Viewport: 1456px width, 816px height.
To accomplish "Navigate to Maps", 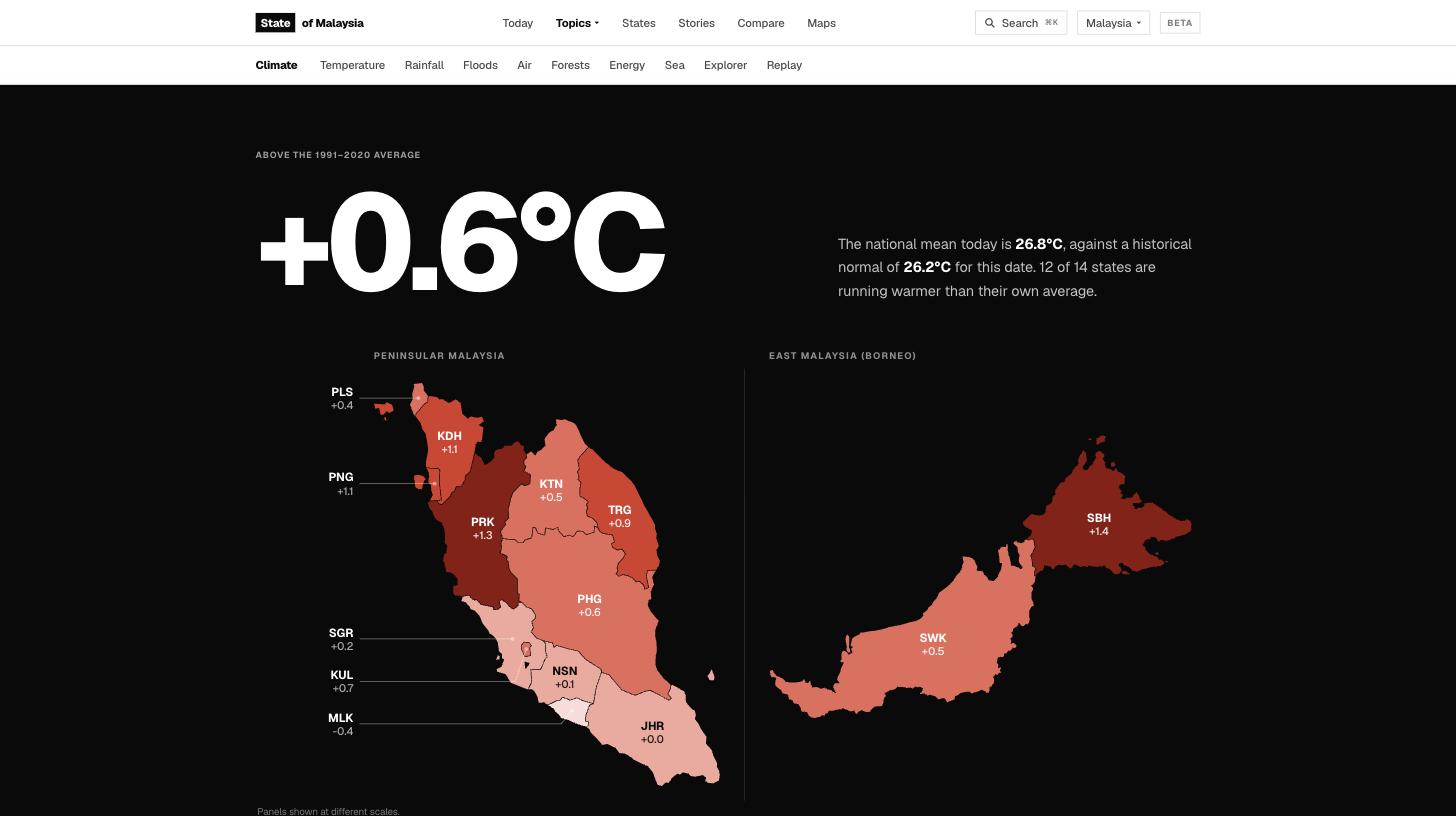I will click(821, 23).
